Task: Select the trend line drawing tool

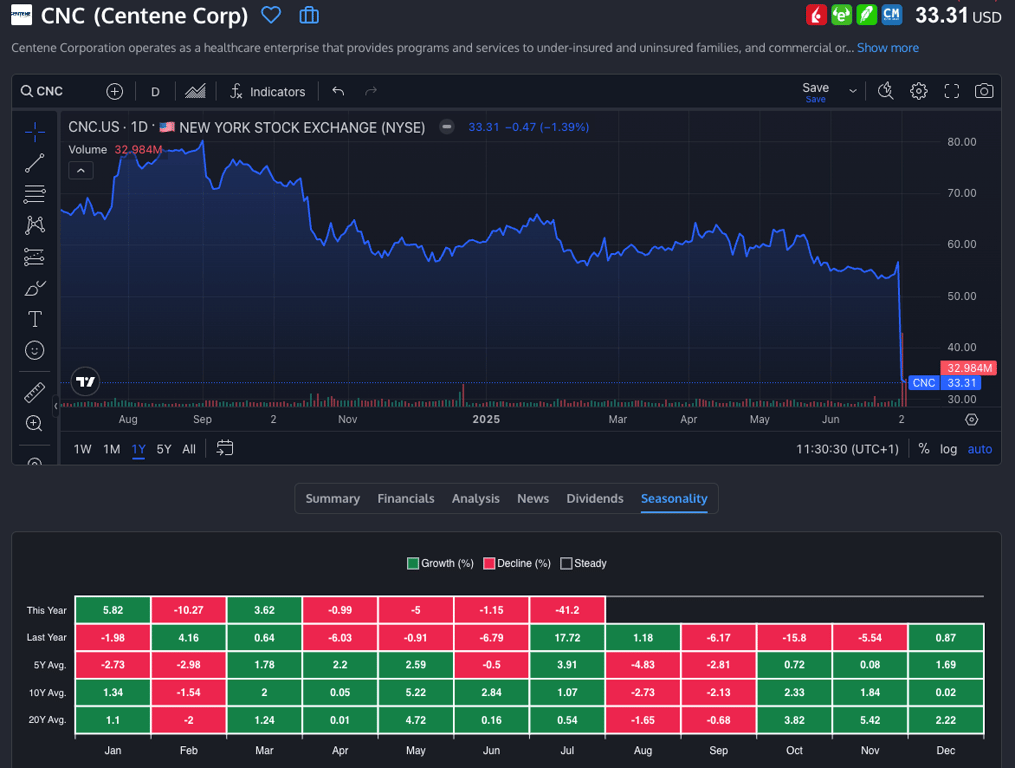Action: (x=35, y=163)
